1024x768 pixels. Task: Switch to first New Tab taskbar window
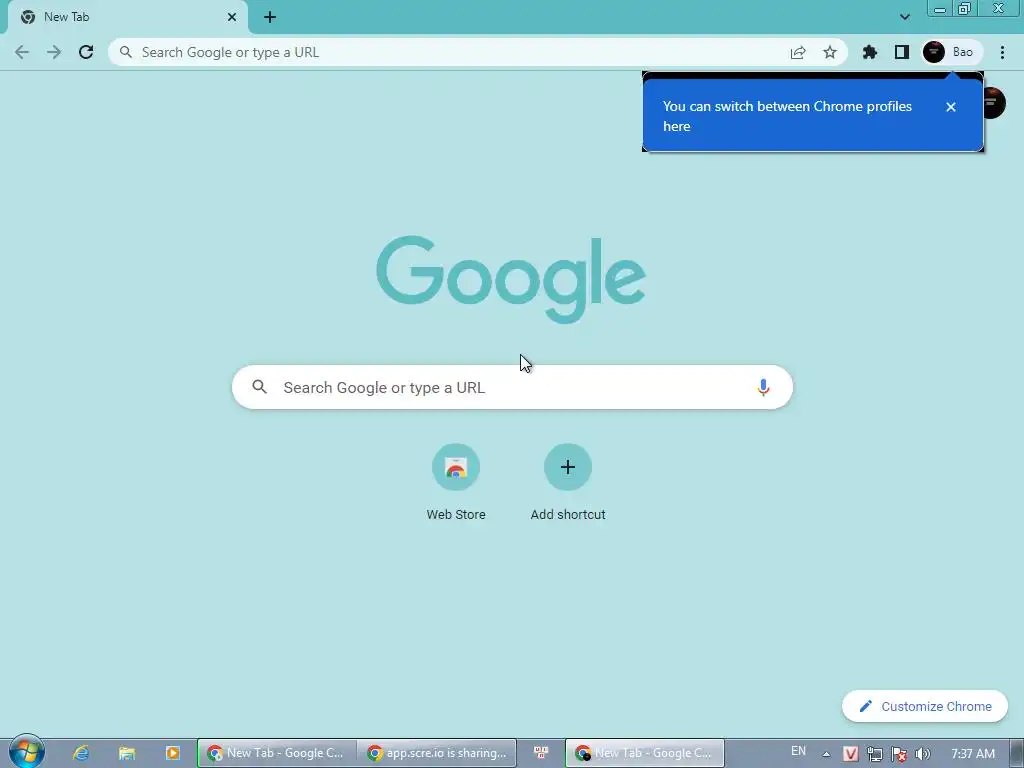[x=277, y=753]
